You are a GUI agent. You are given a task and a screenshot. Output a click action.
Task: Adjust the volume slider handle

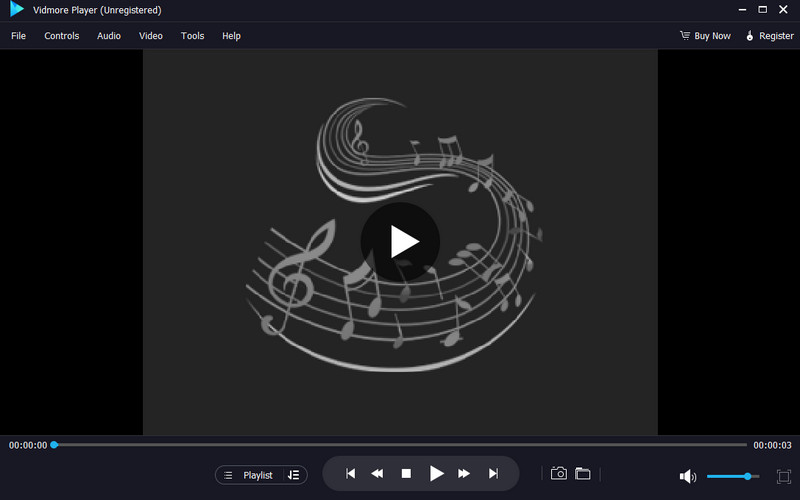click(x=747, y=476)
